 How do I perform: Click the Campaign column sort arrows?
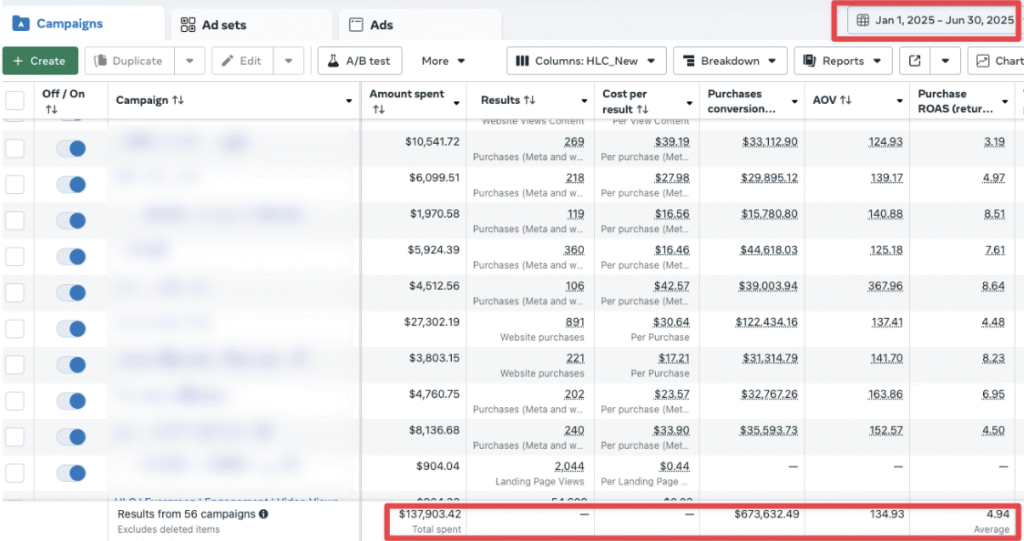[178, 100]
